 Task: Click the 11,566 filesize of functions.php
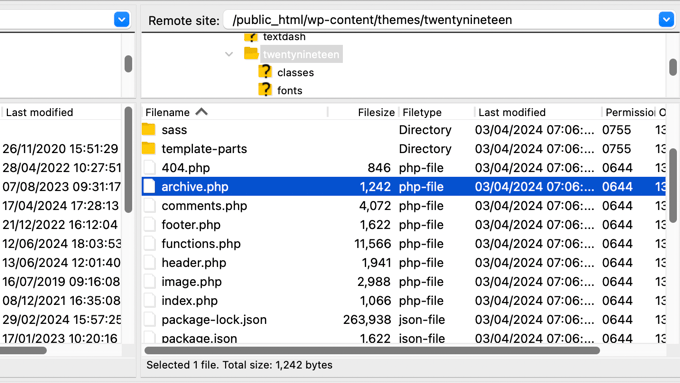[373, 244]
